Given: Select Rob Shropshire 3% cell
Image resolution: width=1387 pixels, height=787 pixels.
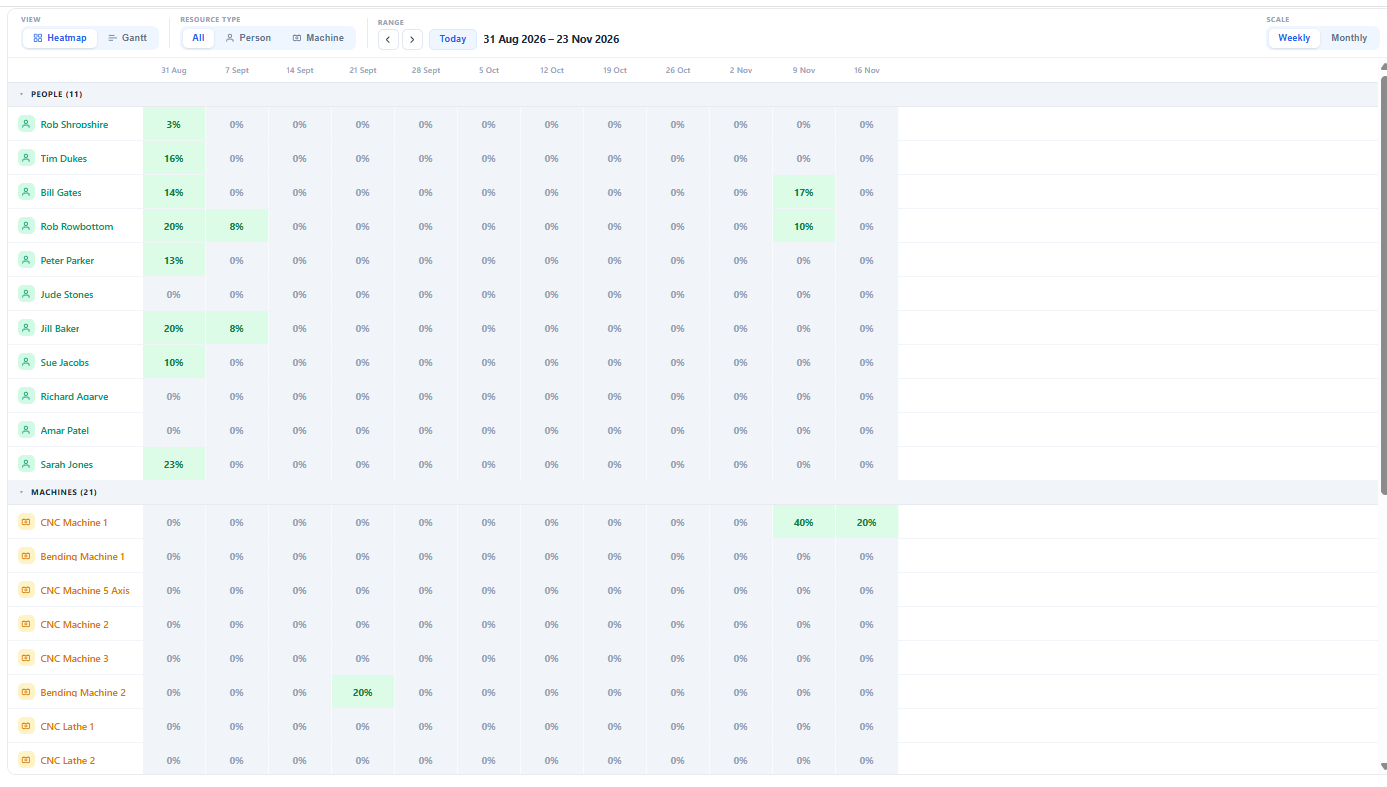Looking at the screenshot, I should coord(174,124).
